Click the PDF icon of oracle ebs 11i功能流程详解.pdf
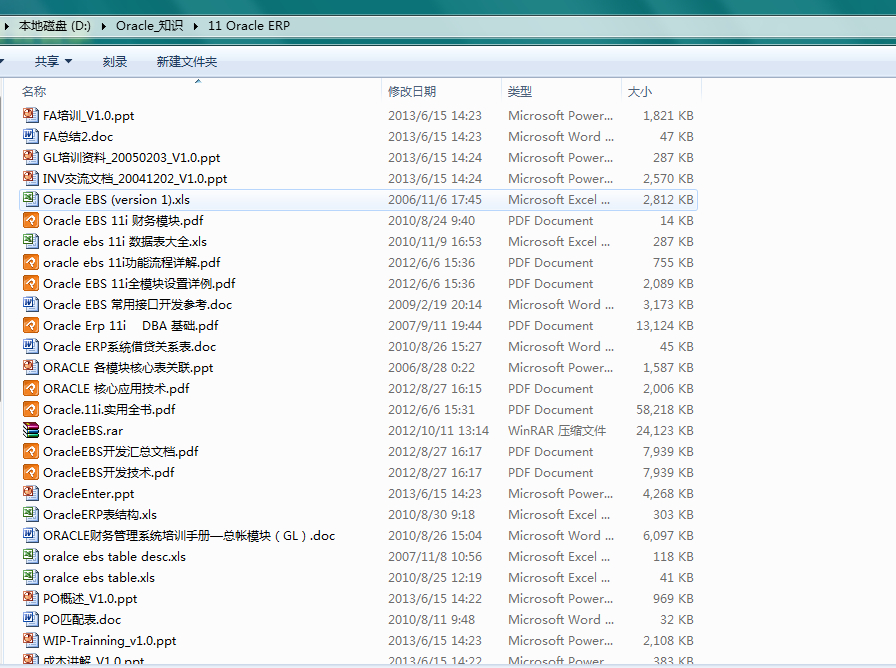Image resolution: width=896 pixels, height=668 pixels. [x=30, y=262]
